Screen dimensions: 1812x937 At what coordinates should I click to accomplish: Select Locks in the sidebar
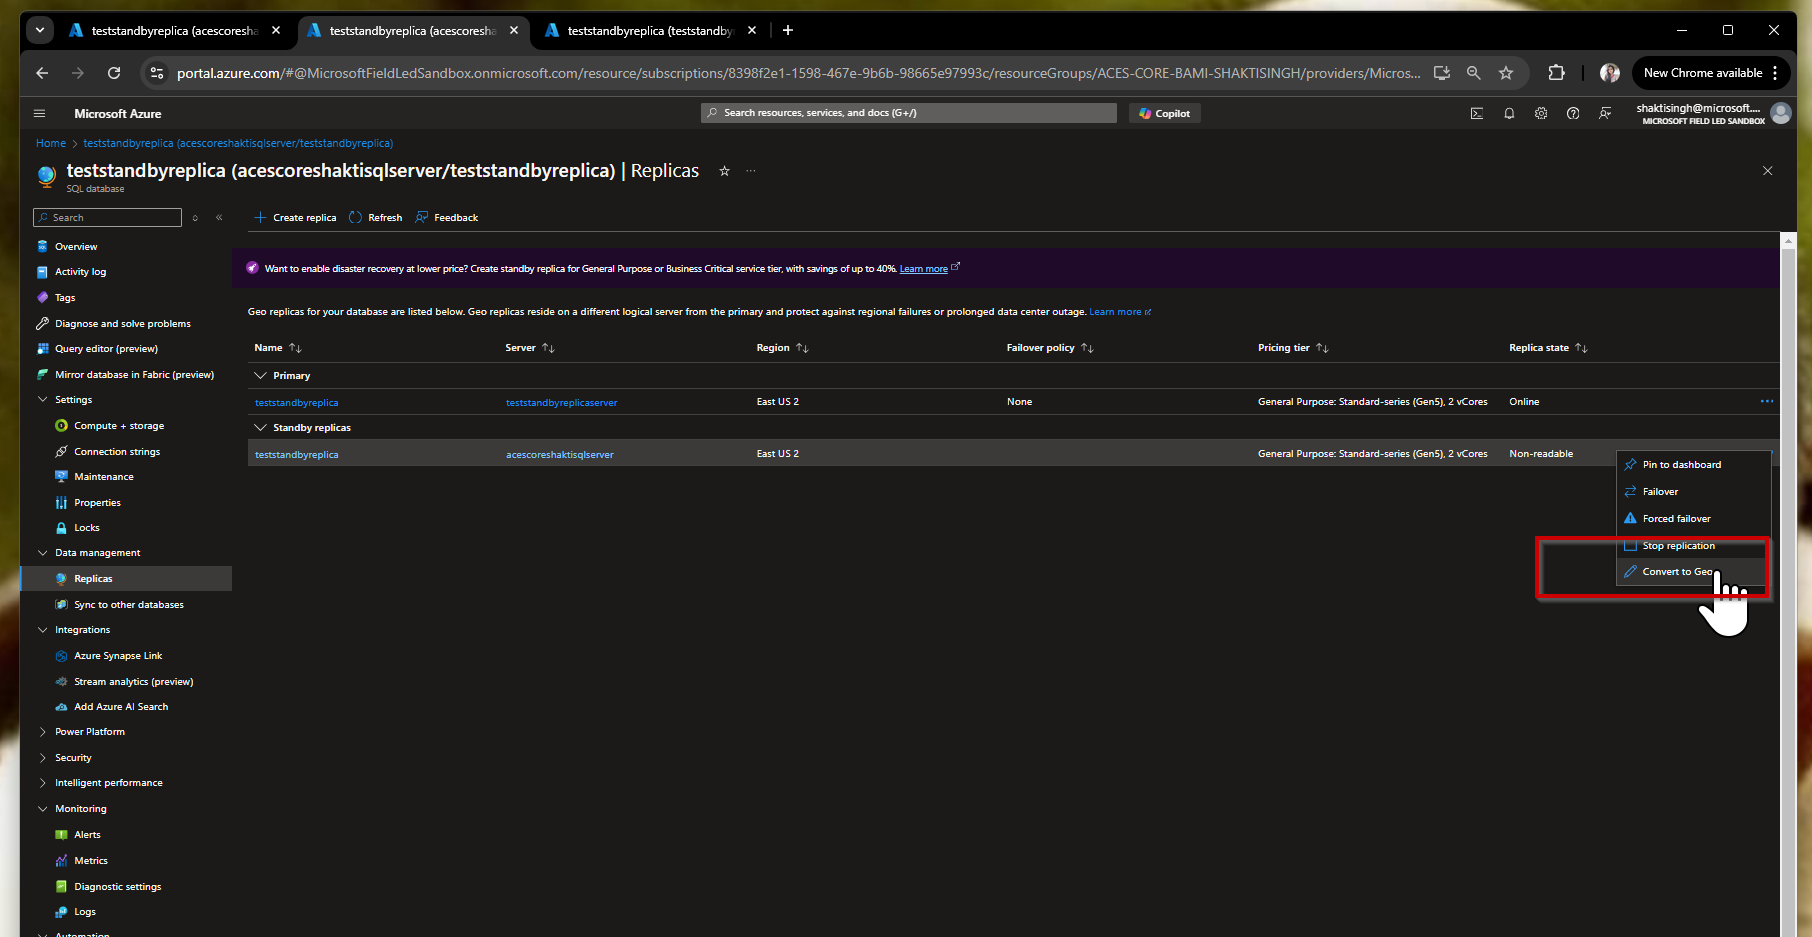tap(87, 527)
